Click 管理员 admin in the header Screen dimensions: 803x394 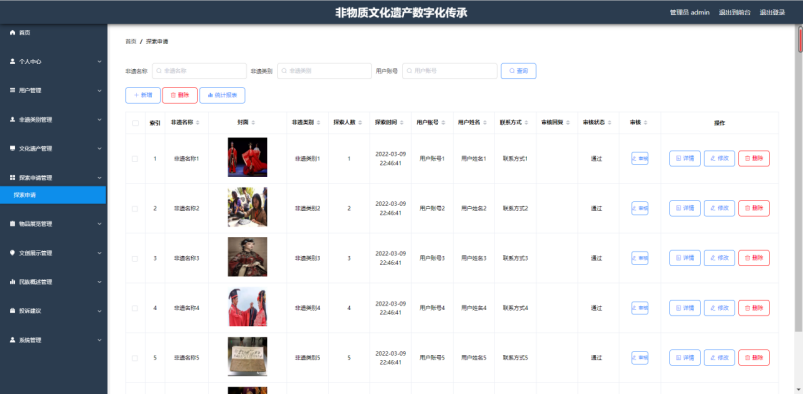coord(690,12)
